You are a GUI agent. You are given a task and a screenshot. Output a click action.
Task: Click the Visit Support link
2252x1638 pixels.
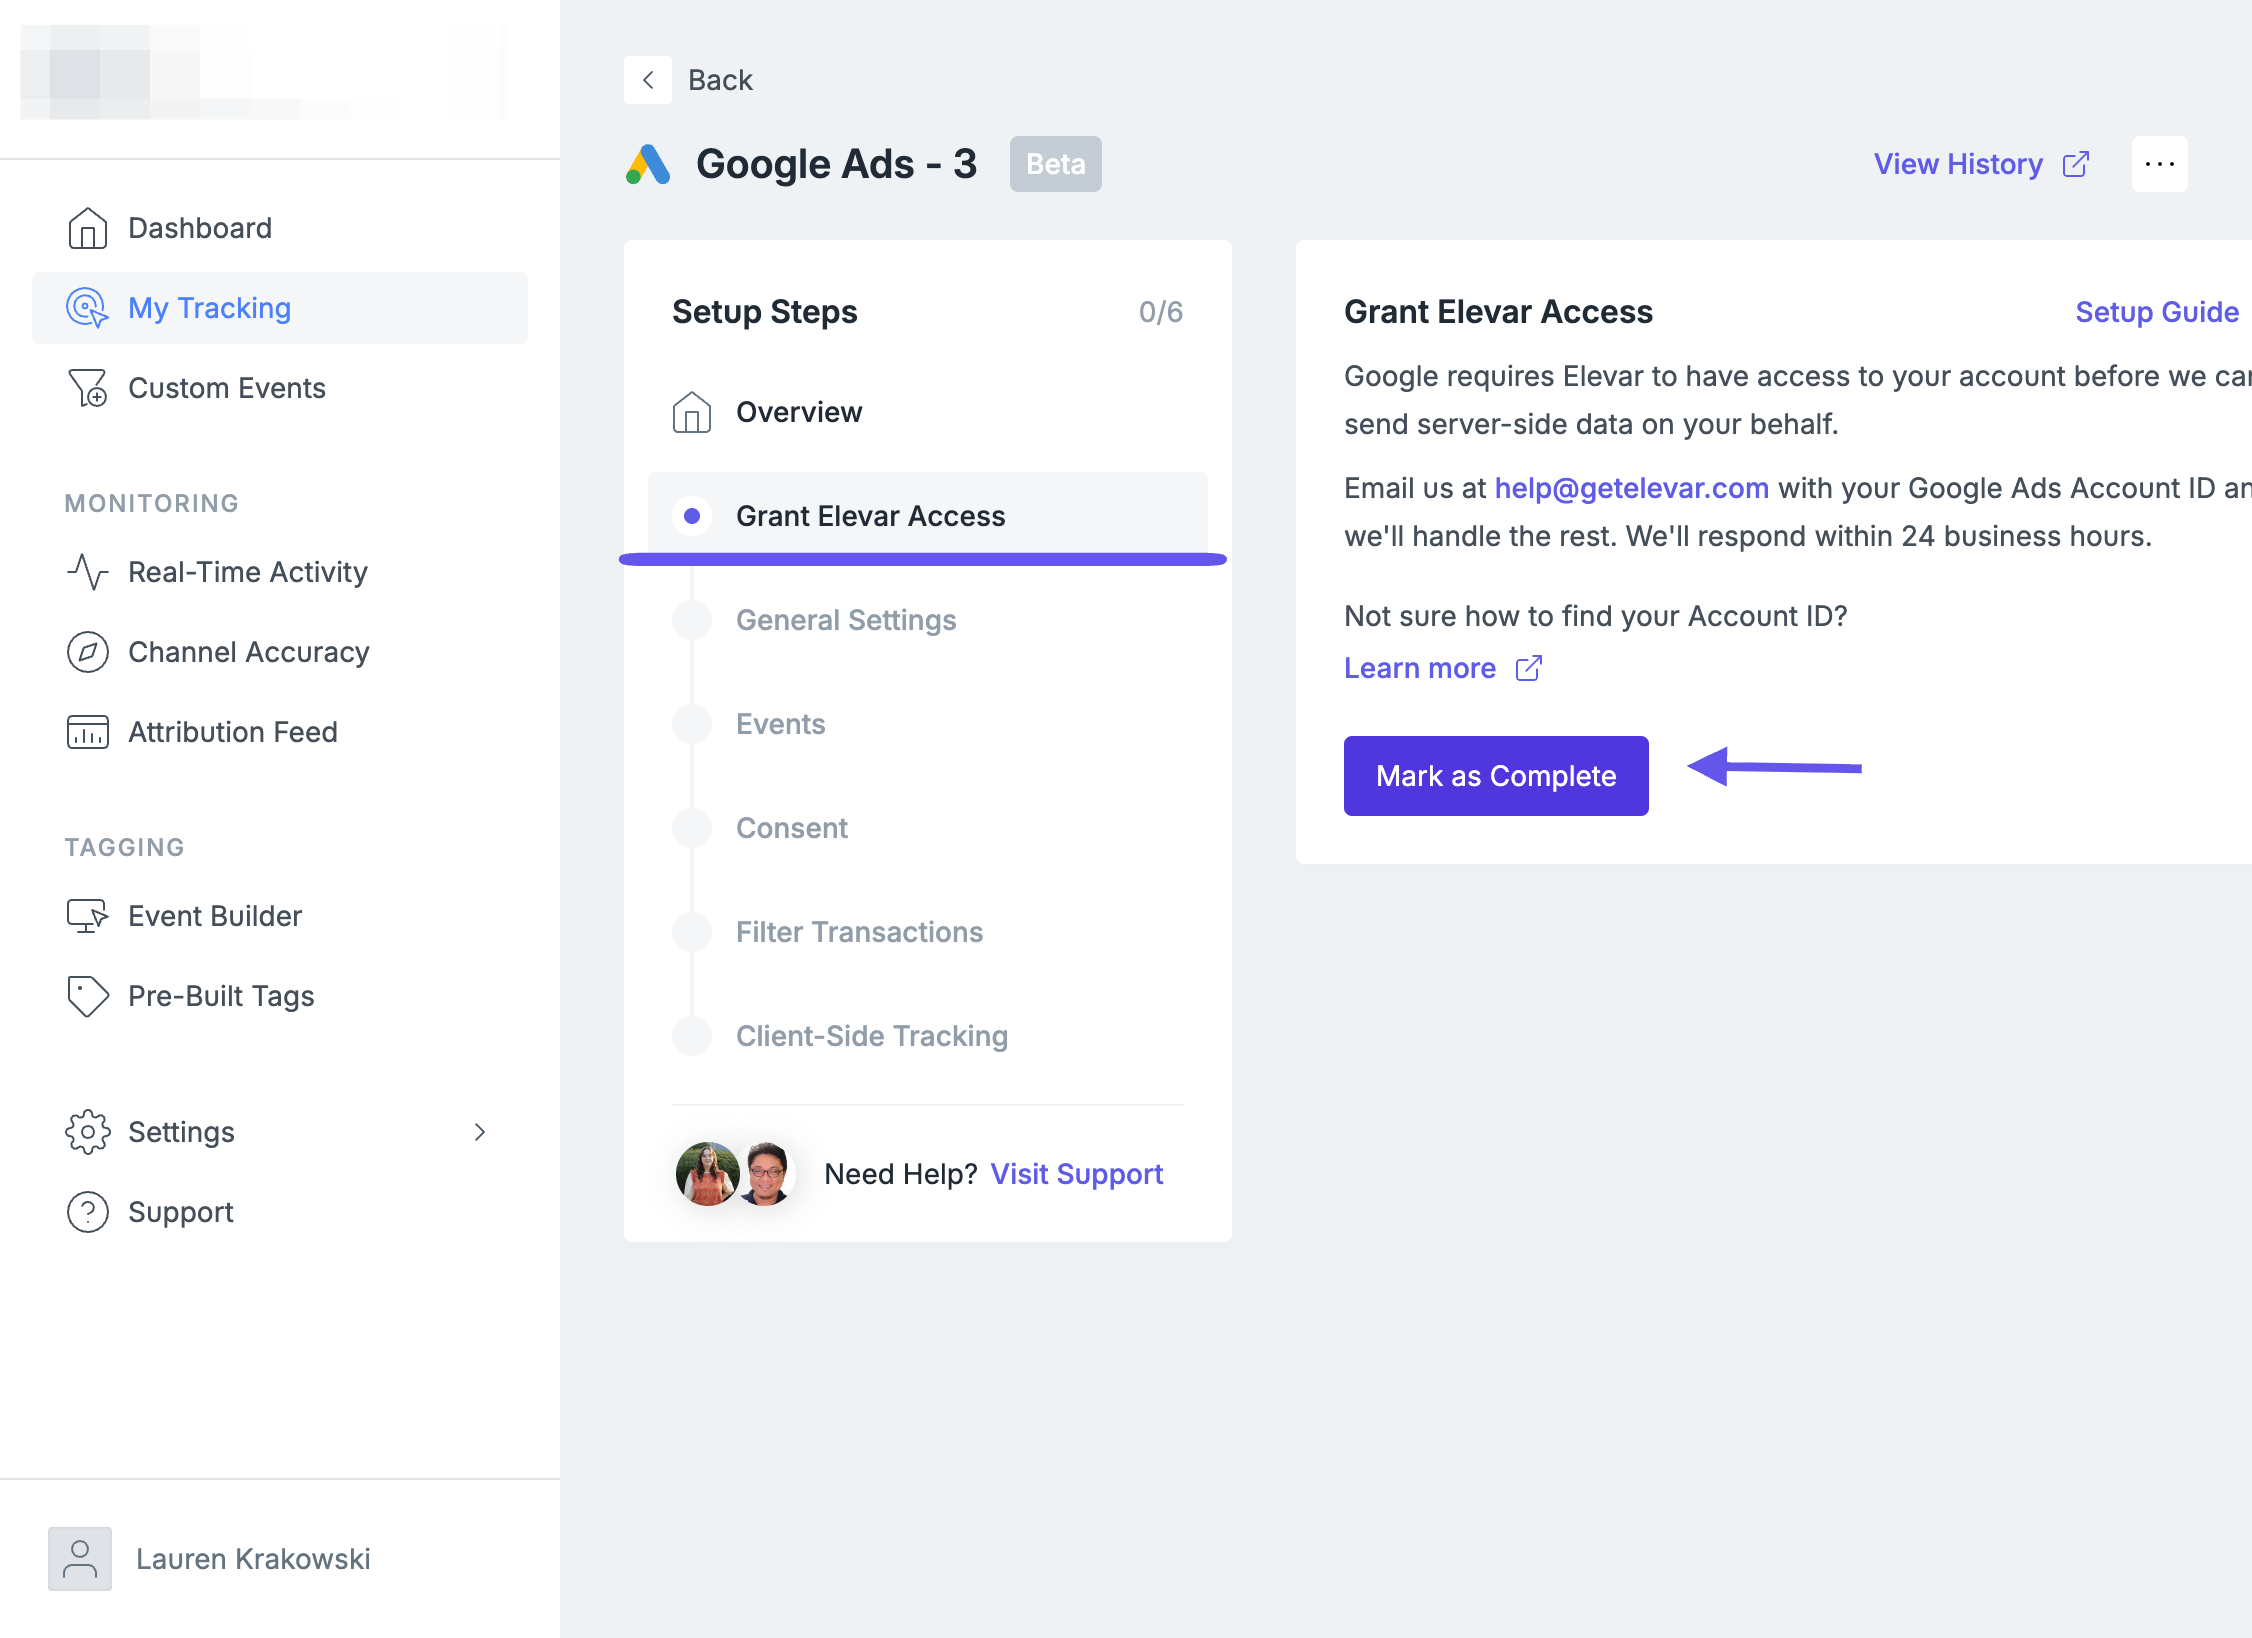click(1077, 1174)
